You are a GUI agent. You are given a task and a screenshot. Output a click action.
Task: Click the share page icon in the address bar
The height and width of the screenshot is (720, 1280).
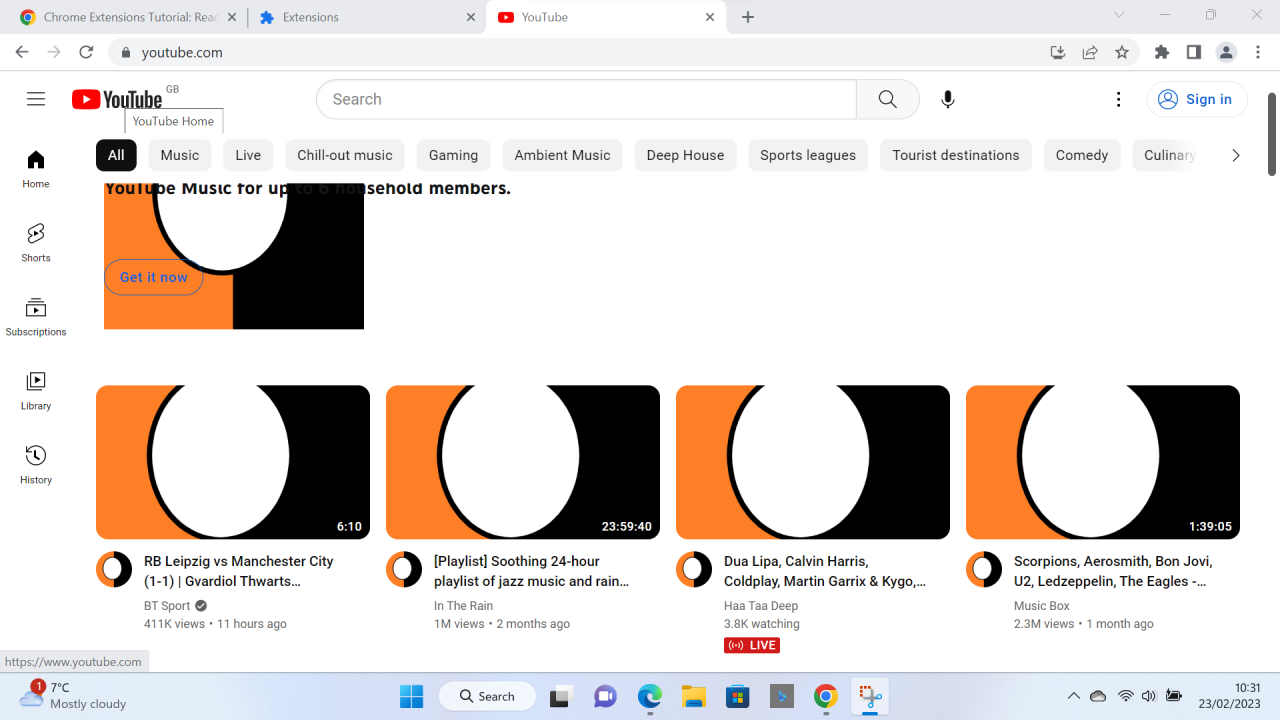click(1090, 52)
